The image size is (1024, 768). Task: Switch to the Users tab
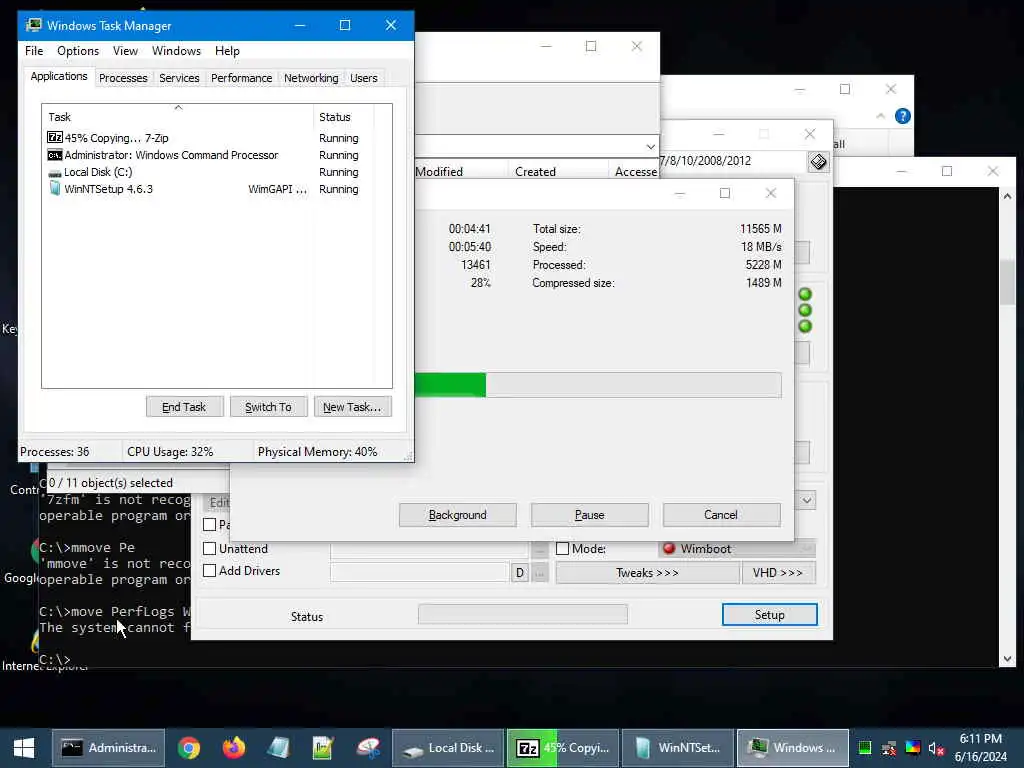tap(364, 78)
